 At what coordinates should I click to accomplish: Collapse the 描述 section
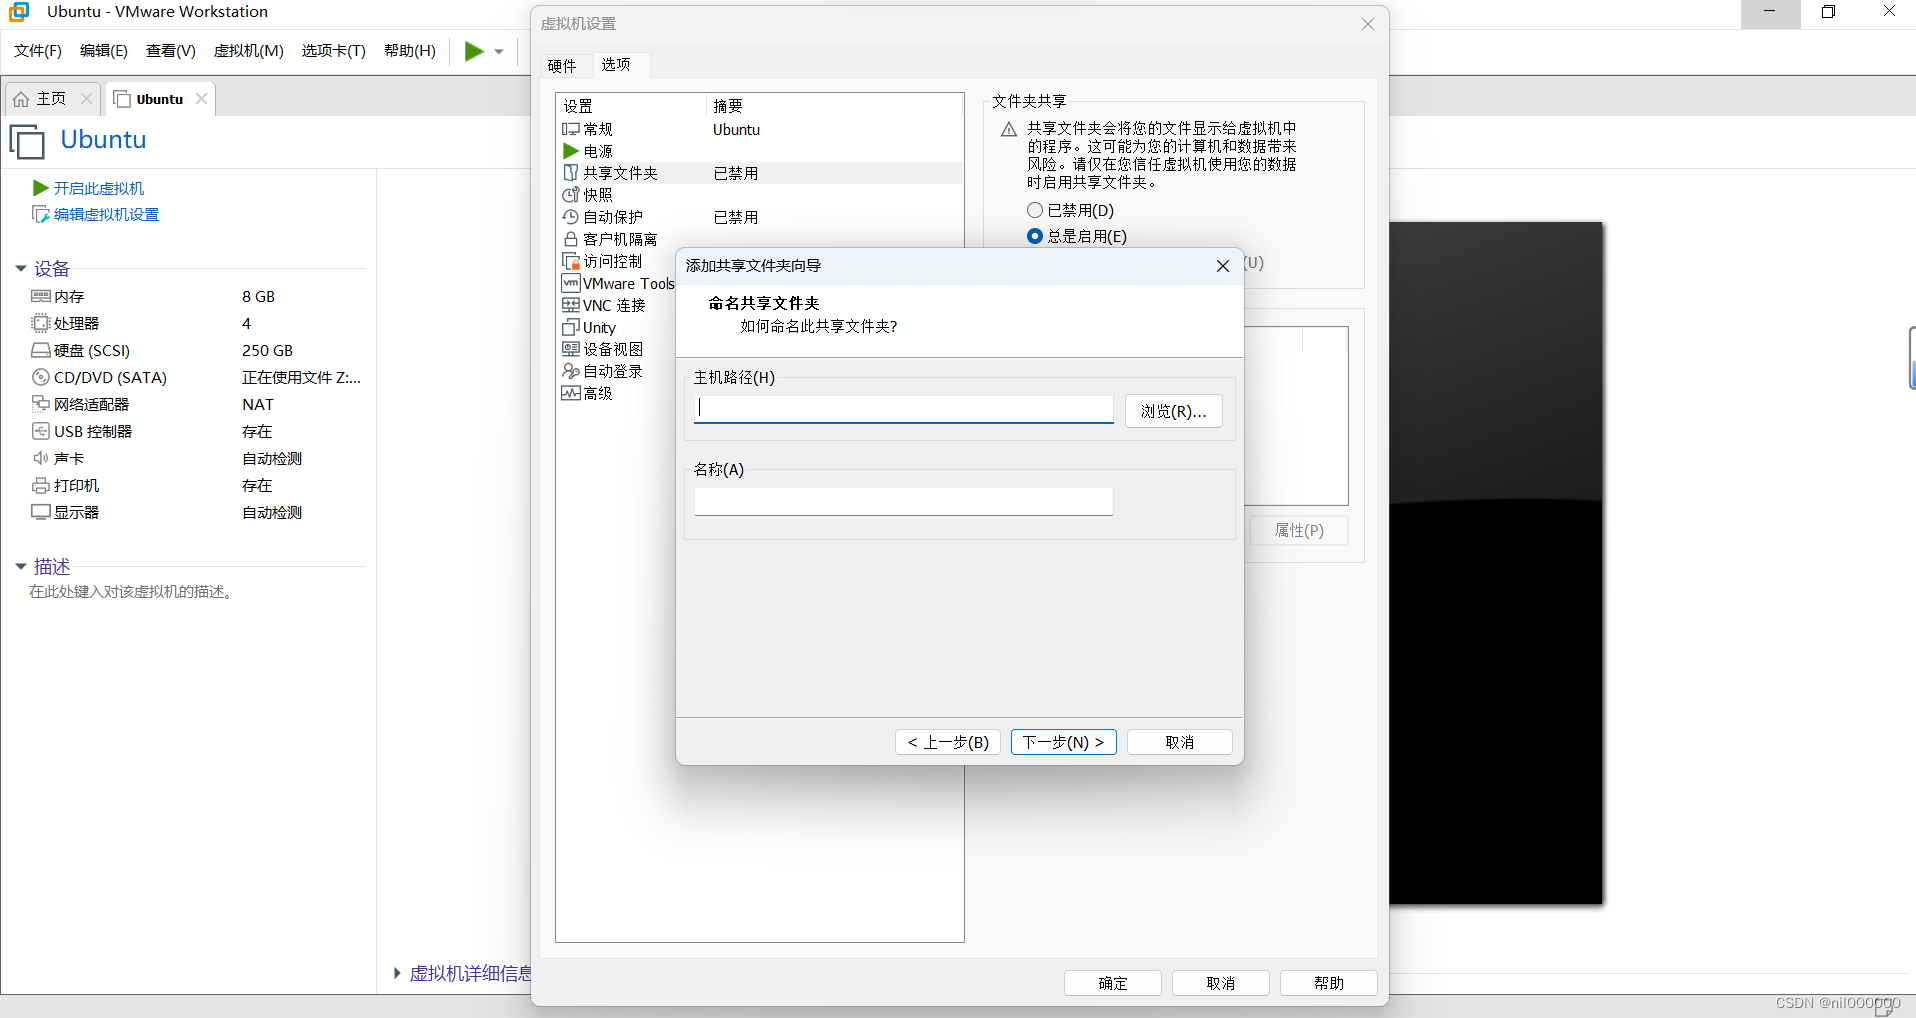point(21,566)
